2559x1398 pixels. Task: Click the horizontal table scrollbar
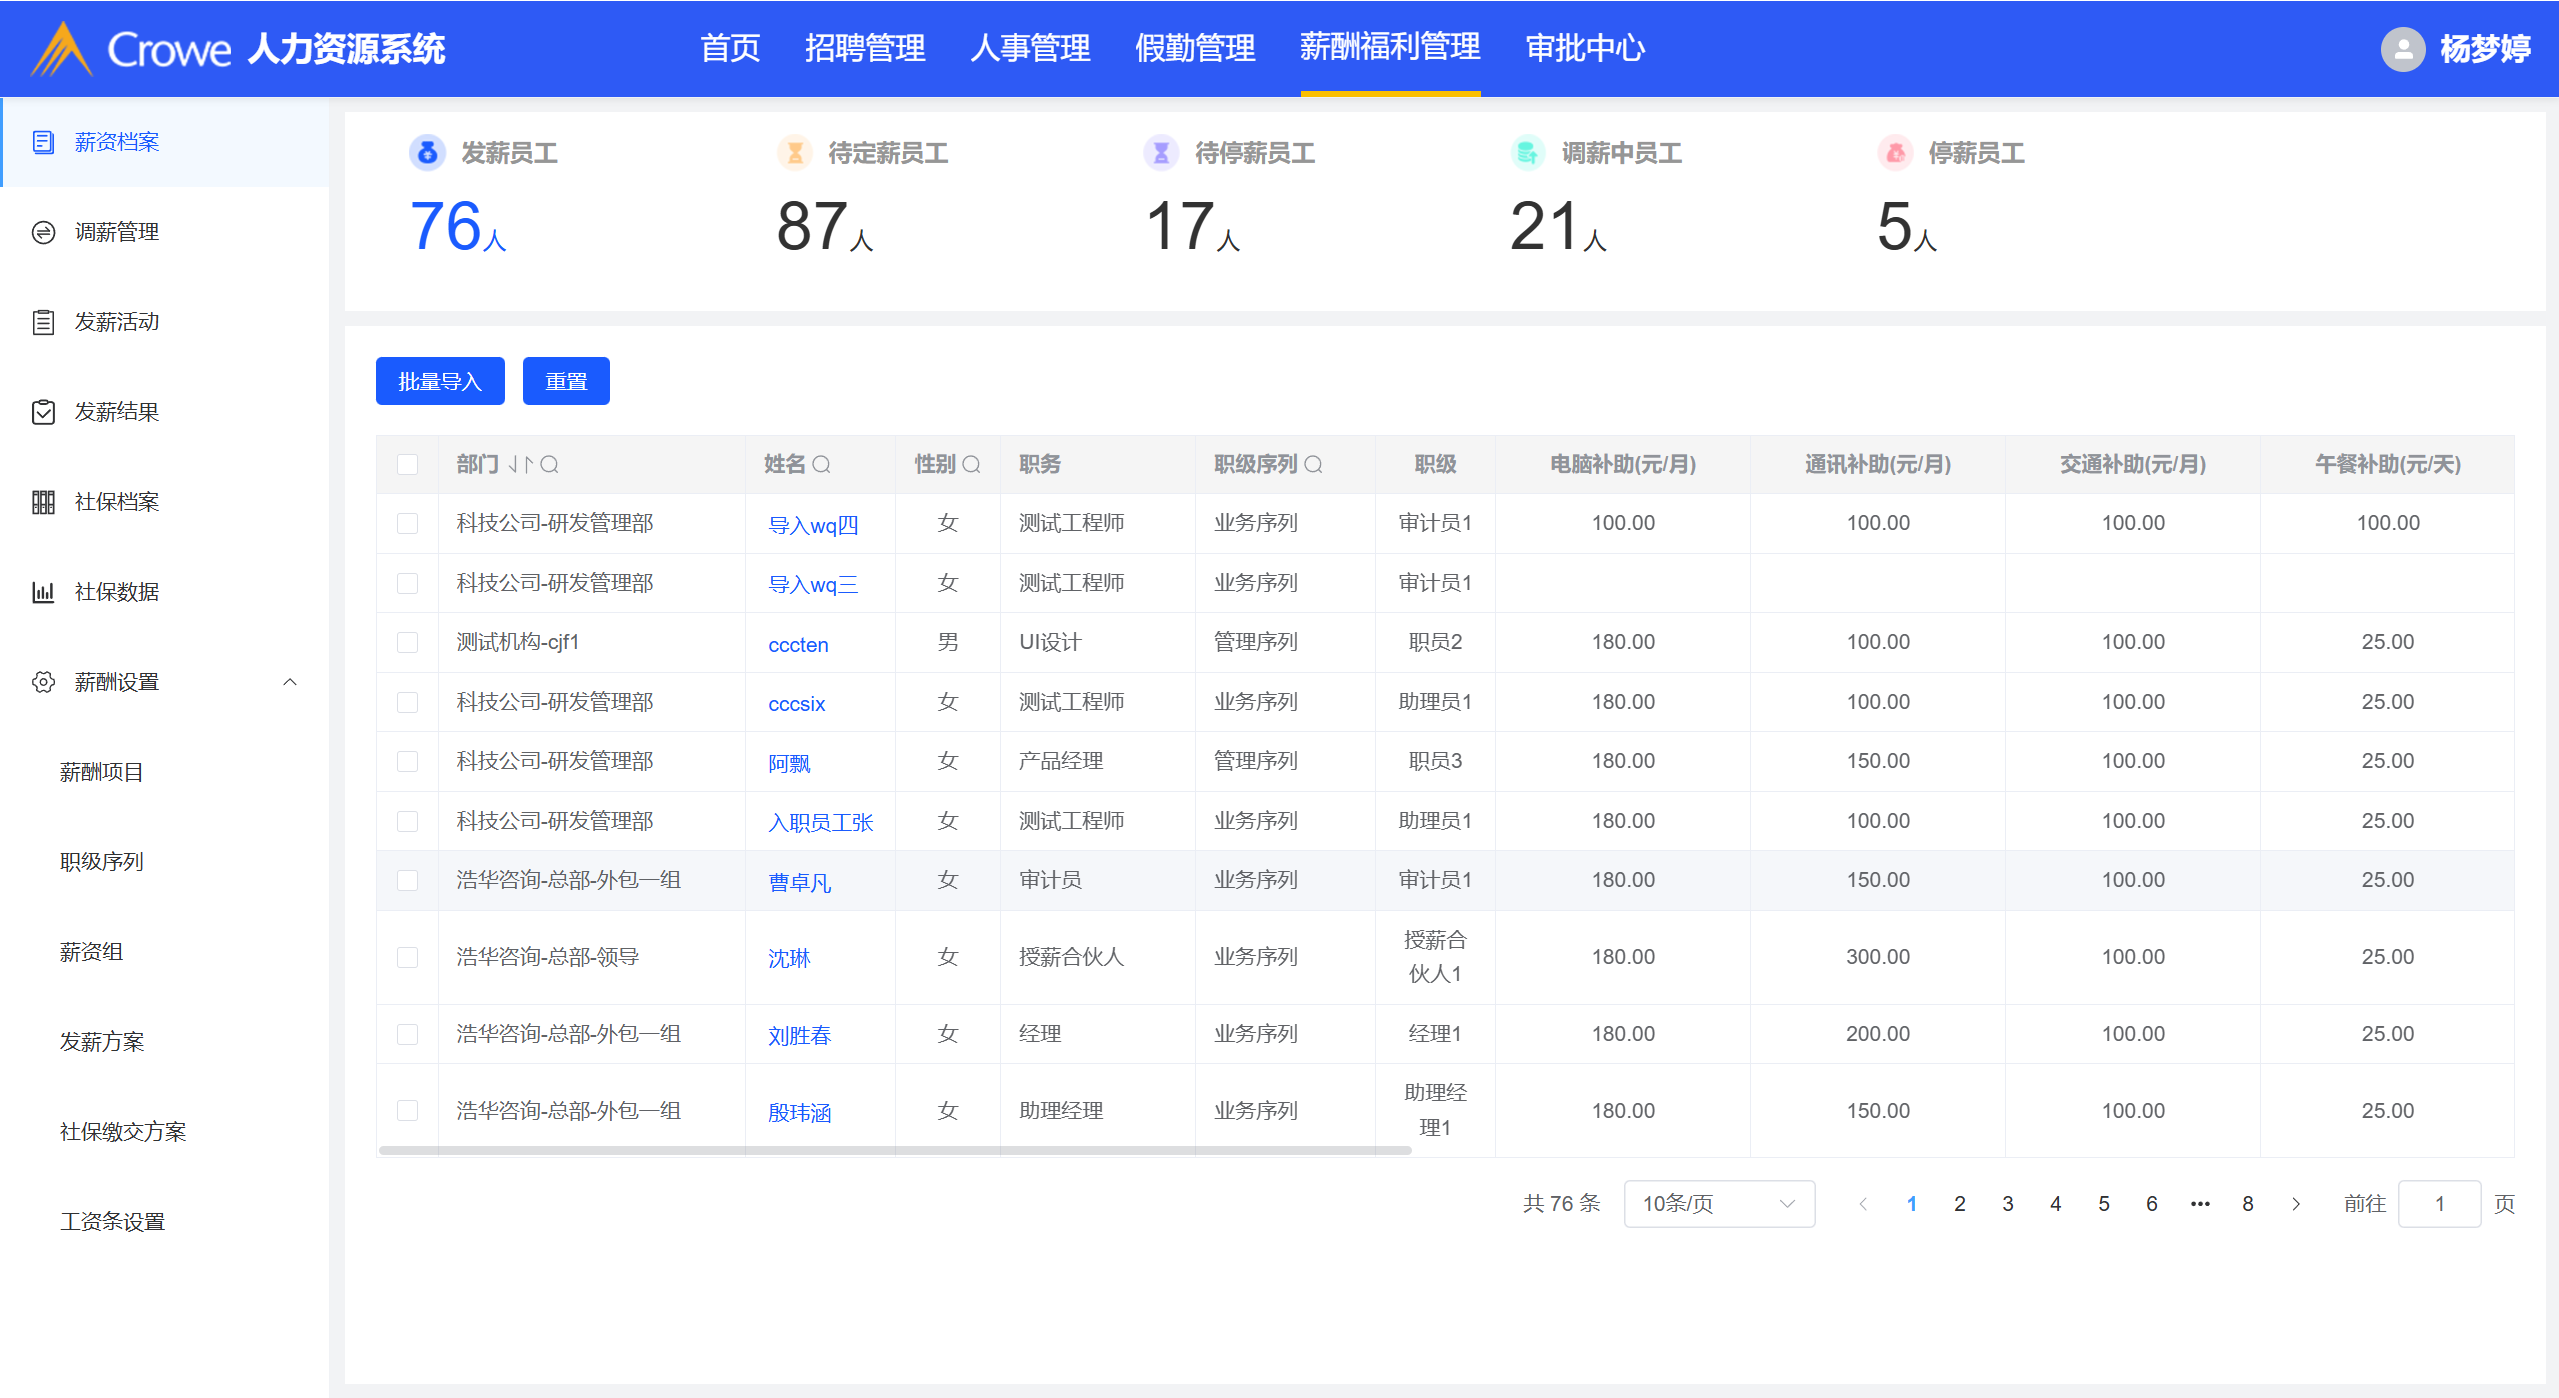(x=895, y=1150)
